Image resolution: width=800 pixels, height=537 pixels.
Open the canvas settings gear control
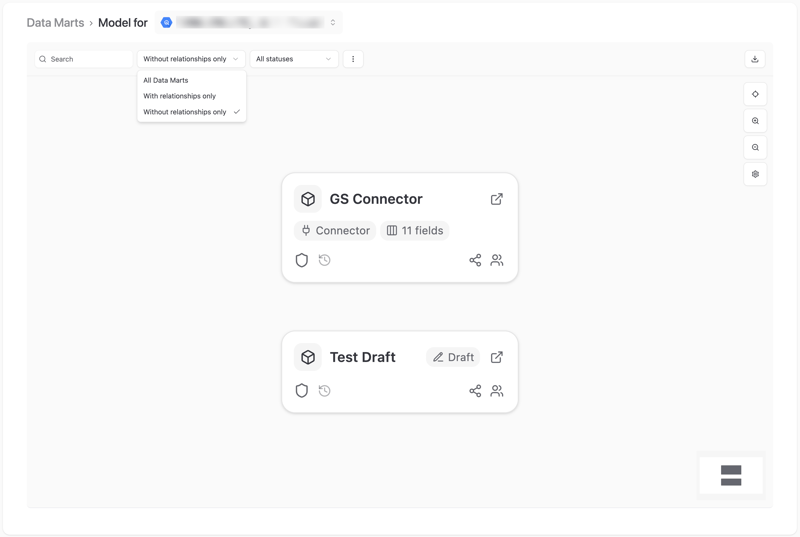(755, 174)
